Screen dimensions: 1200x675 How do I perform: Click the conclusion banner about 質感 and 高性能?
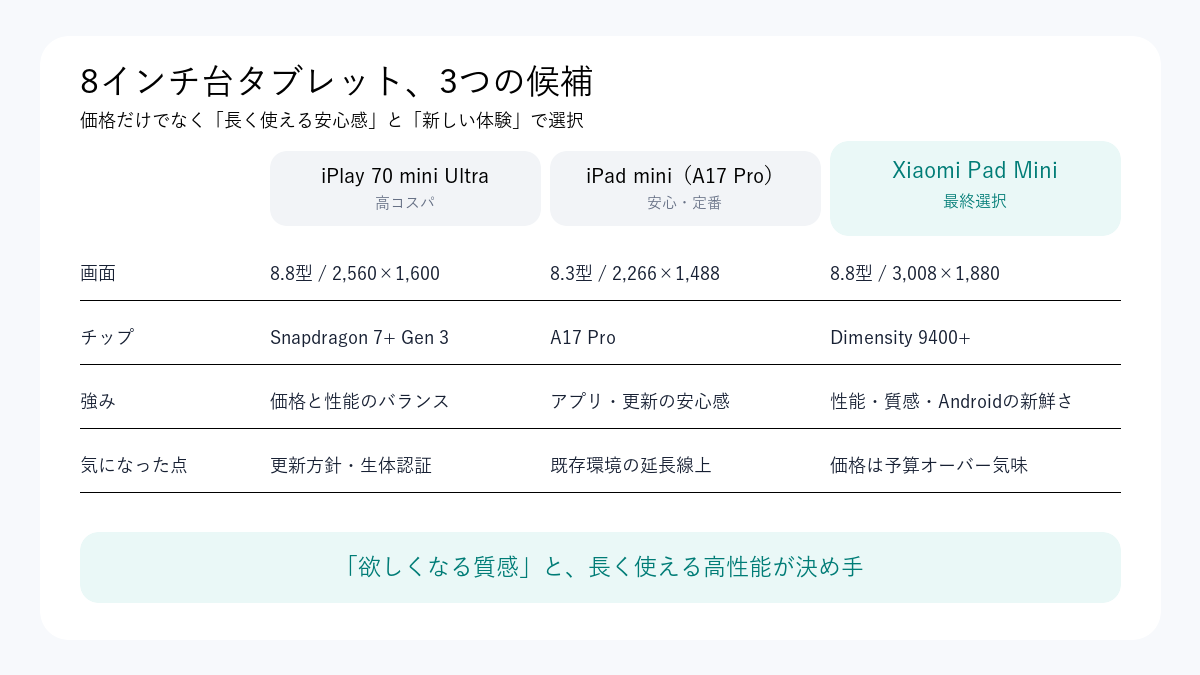click(600, 567)
